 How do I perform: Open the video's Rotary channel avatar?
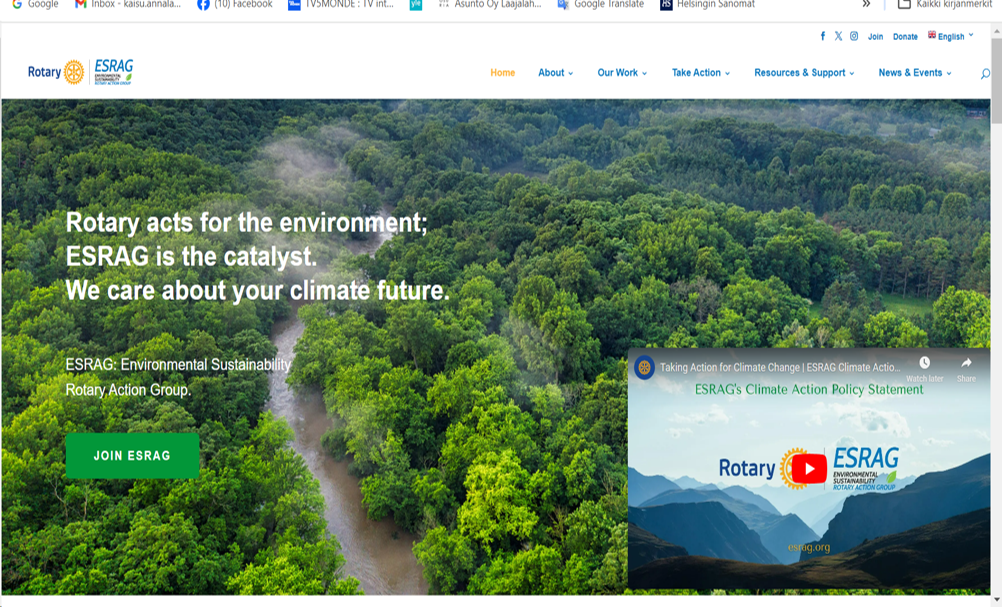click(644, 367)
